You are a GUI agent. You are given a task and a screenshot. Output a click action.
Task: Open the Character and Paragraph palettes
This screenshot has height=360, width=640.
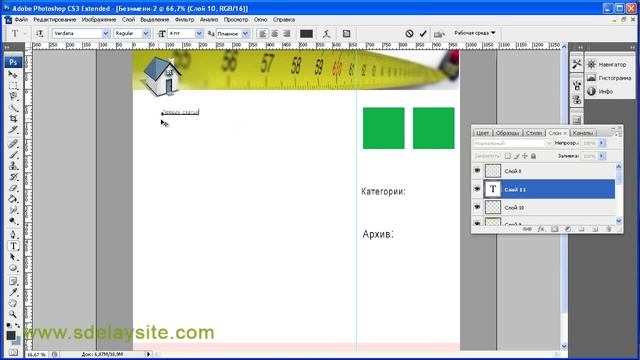coord(347,33)
